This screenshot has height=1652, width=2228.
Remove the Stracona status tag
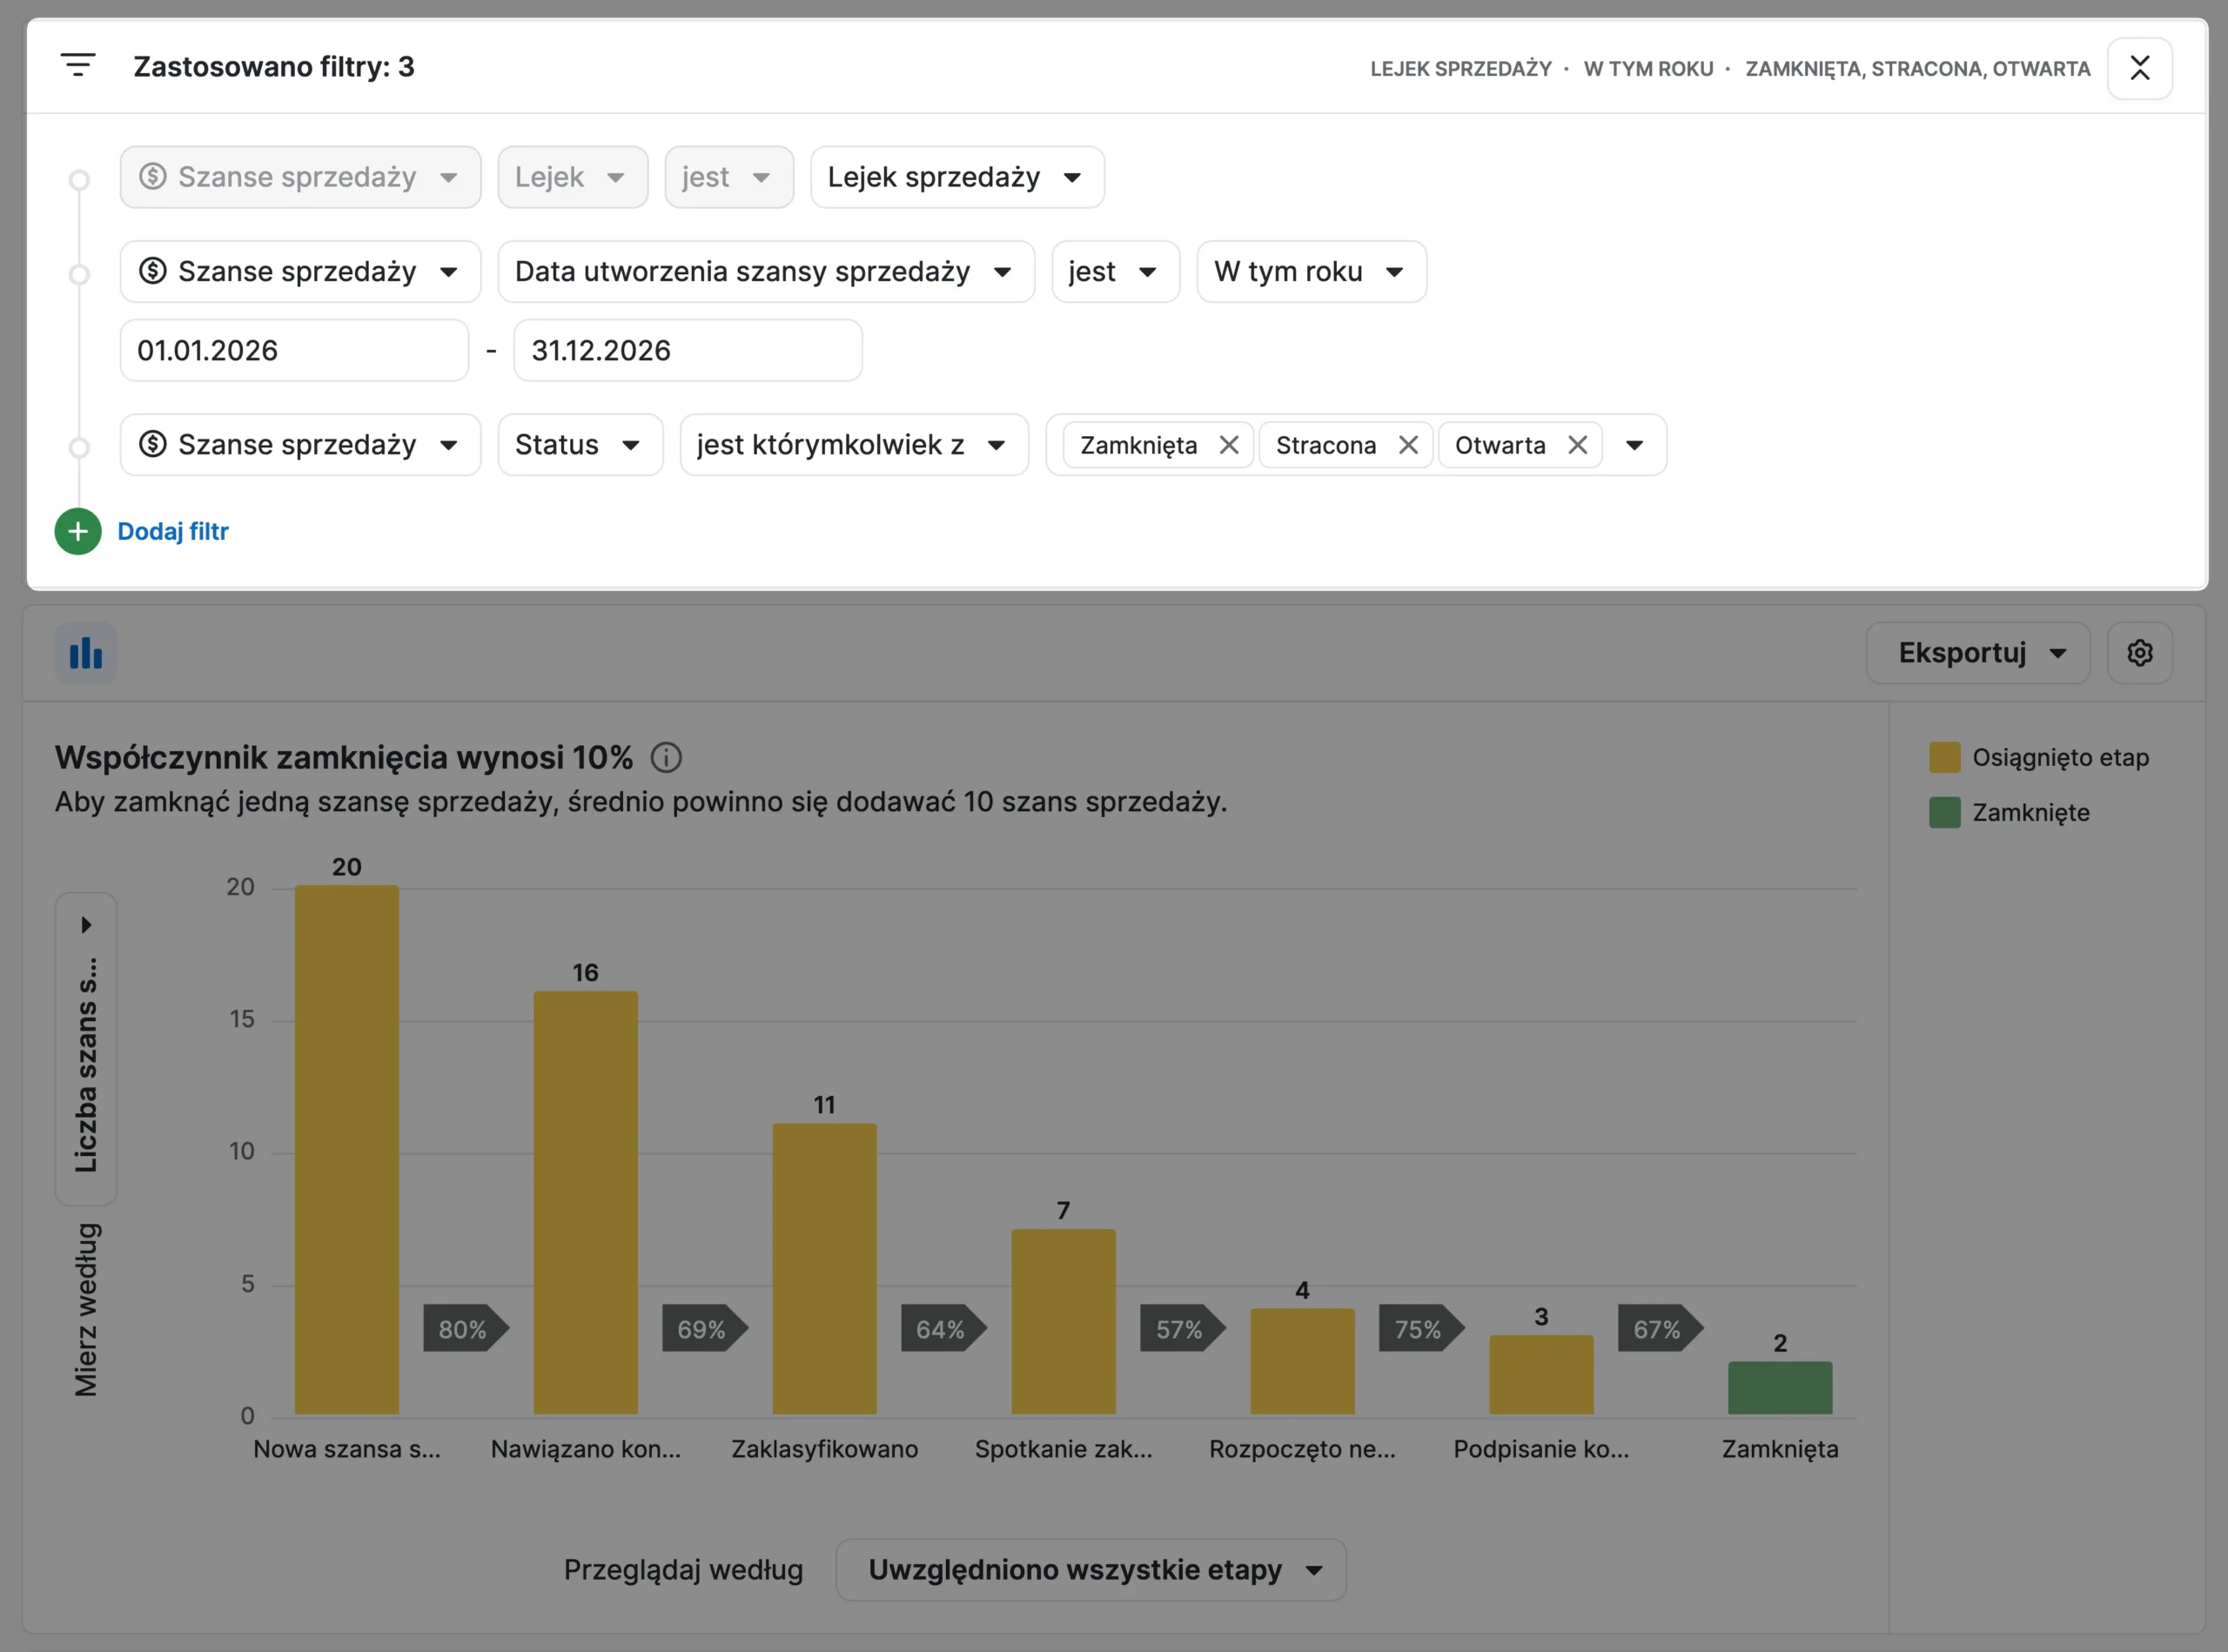[1408, 445]
